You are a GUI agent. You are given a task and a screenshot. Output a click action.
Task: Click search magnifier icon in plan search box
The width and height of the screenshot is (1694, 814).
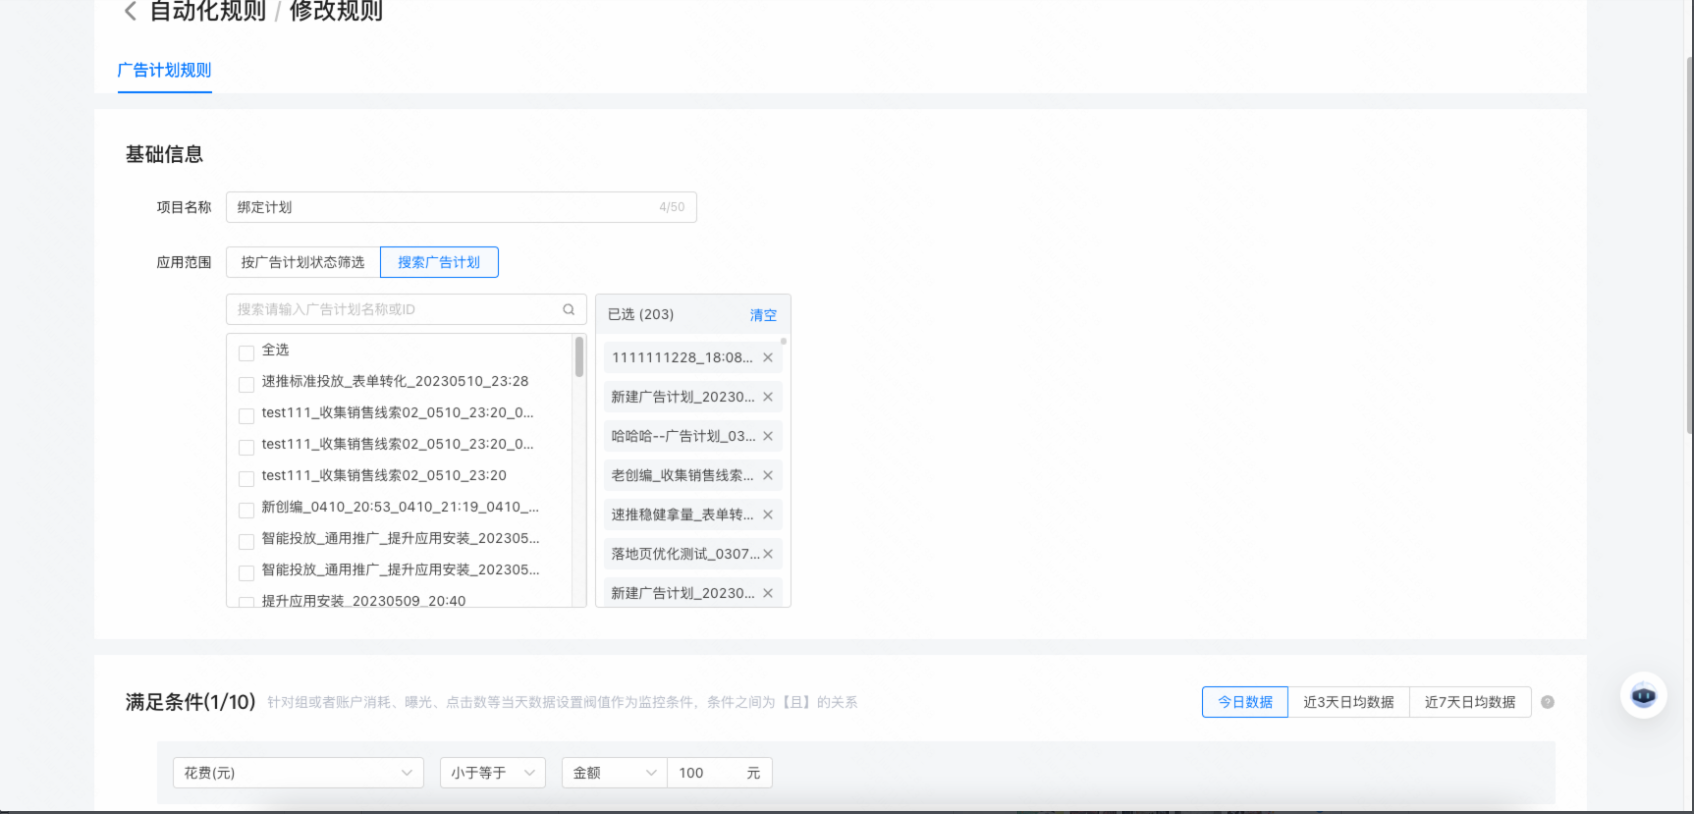(x=569, y=309)
